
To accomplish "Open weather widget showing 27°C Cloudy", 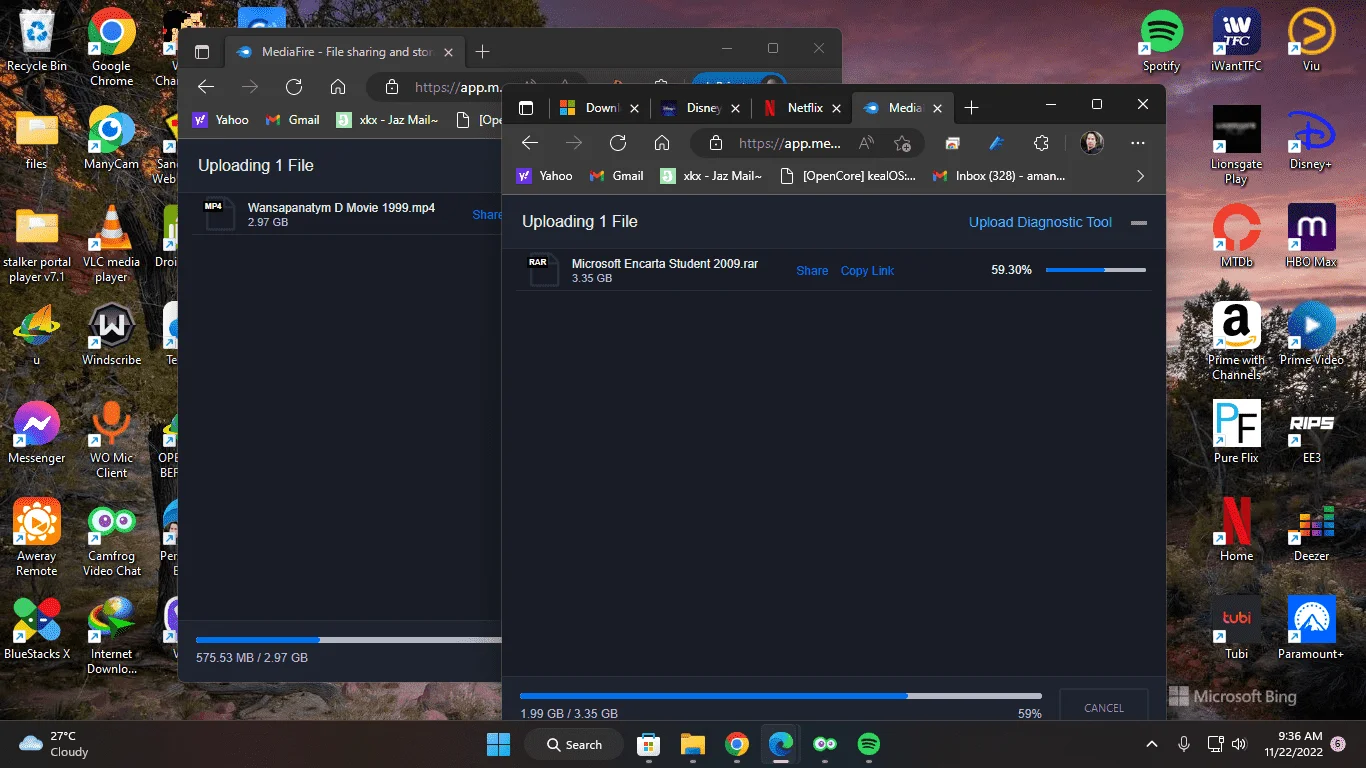I will (x=55, y=744).
